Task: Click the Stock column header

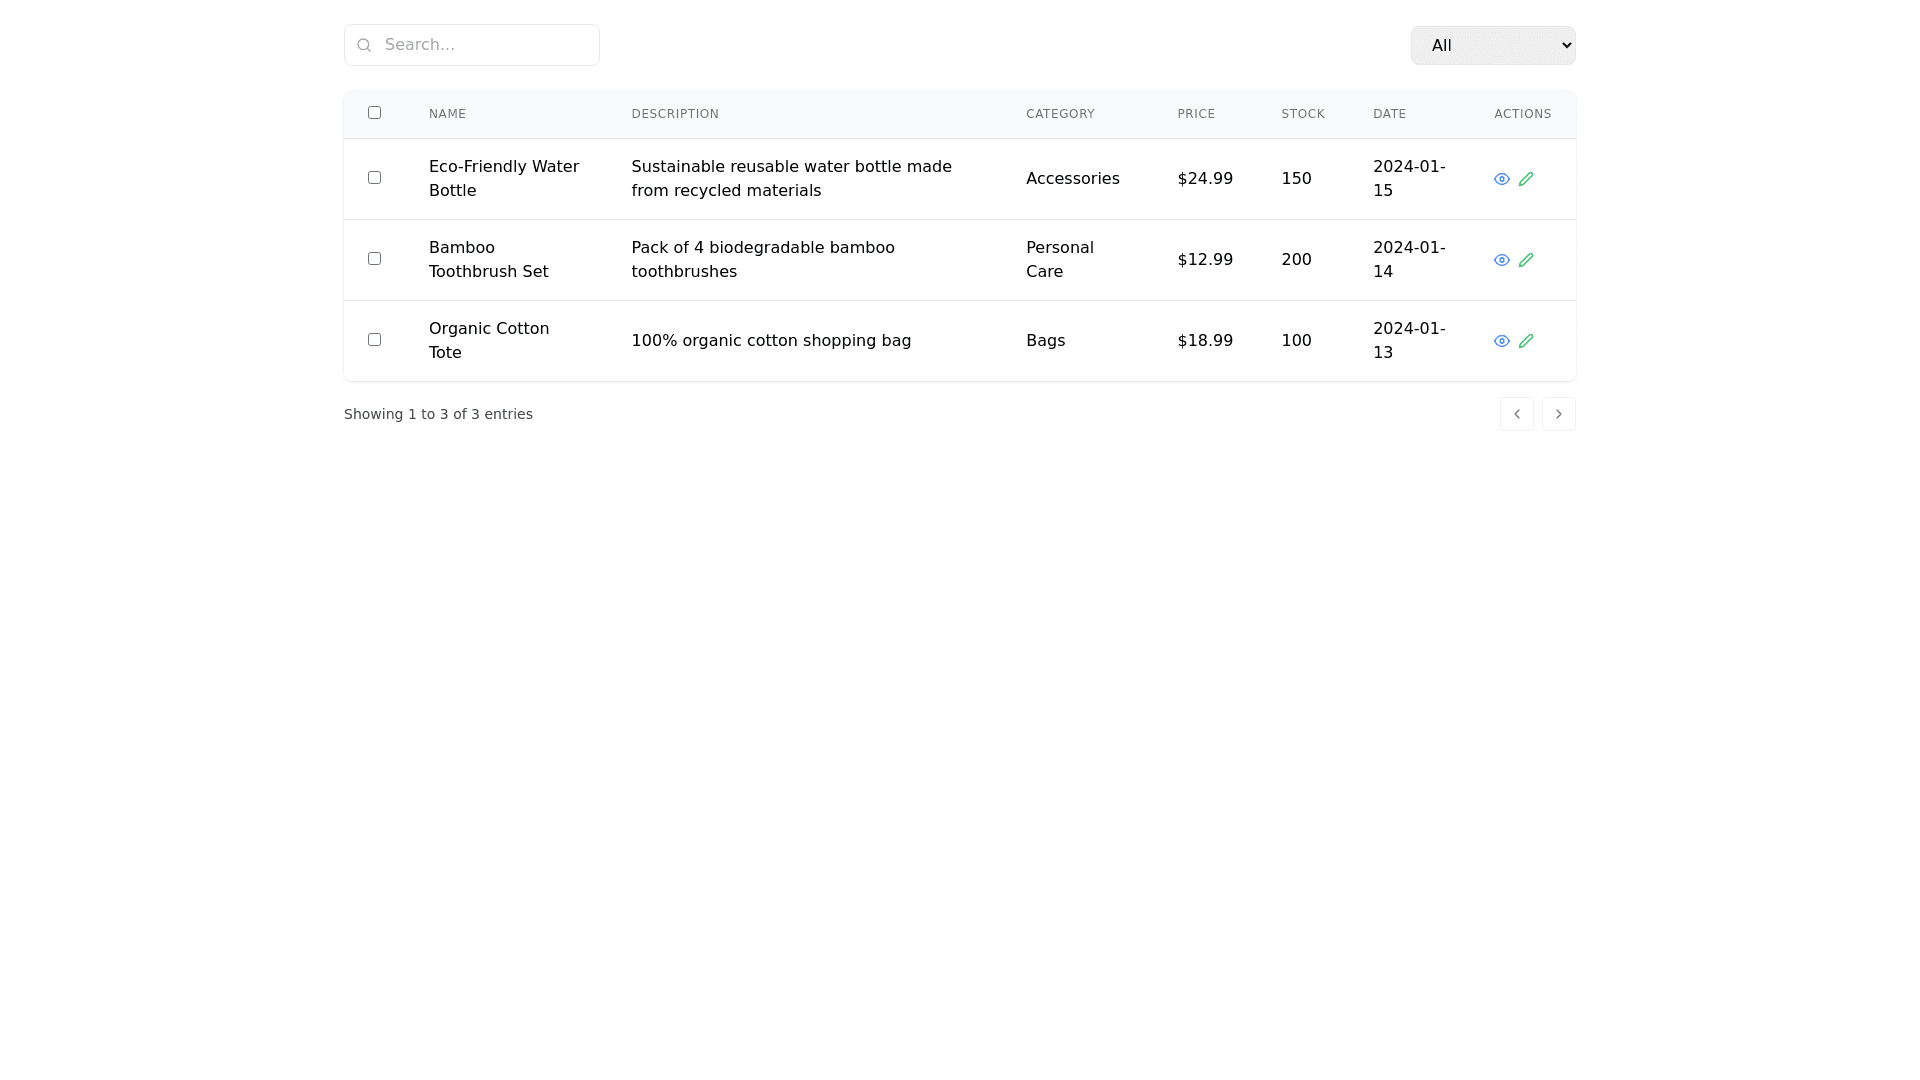Action: coord(1302,114)
